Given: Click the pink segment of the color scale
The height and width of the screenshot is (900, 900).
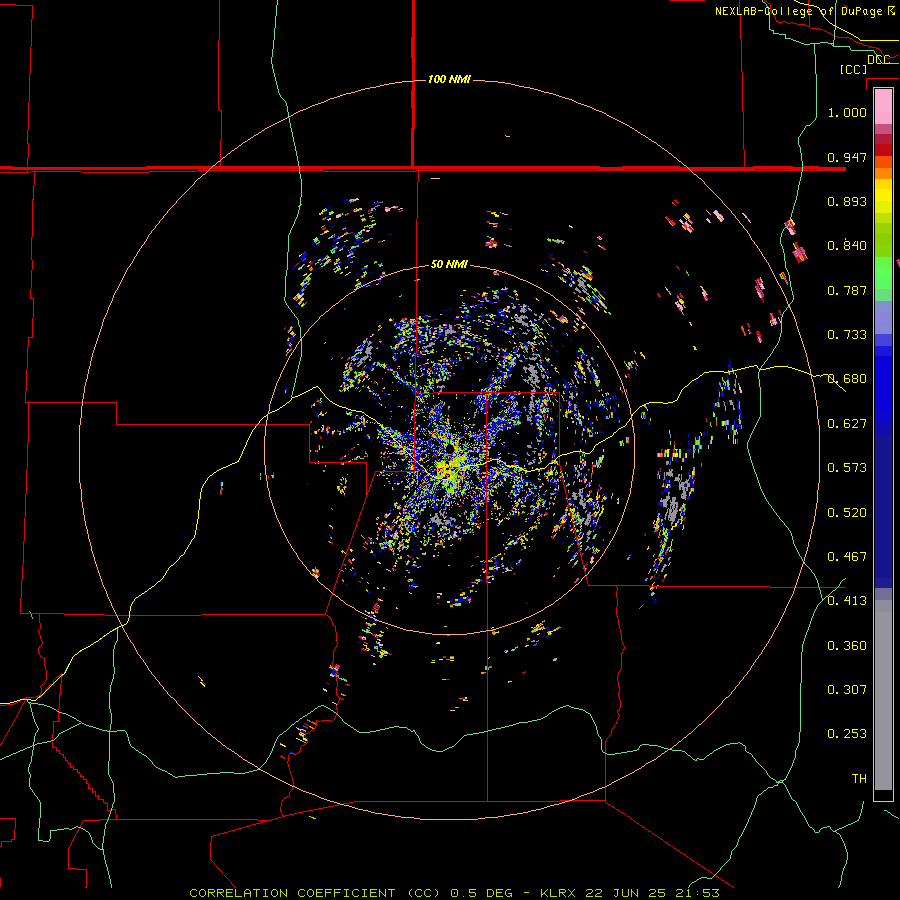Looking at the screenshot, I should click(x=883, y=107).
